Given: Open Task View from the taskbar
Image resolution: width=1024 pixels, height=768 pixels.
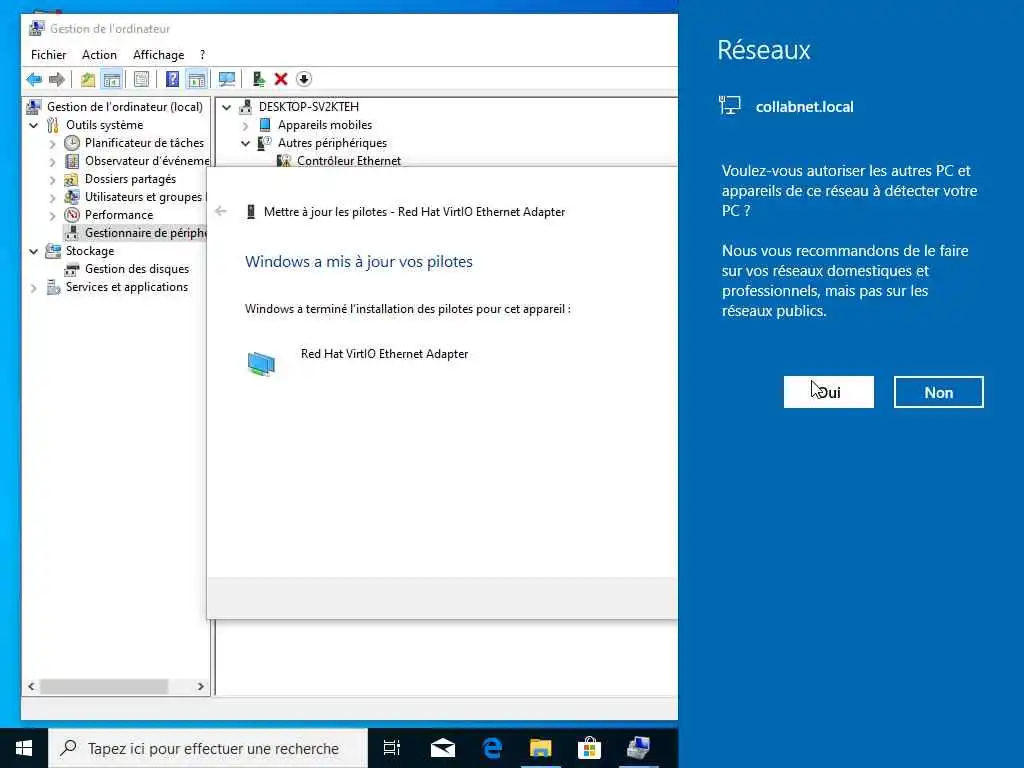Looking at the screenshot, I should coord(392,748).
